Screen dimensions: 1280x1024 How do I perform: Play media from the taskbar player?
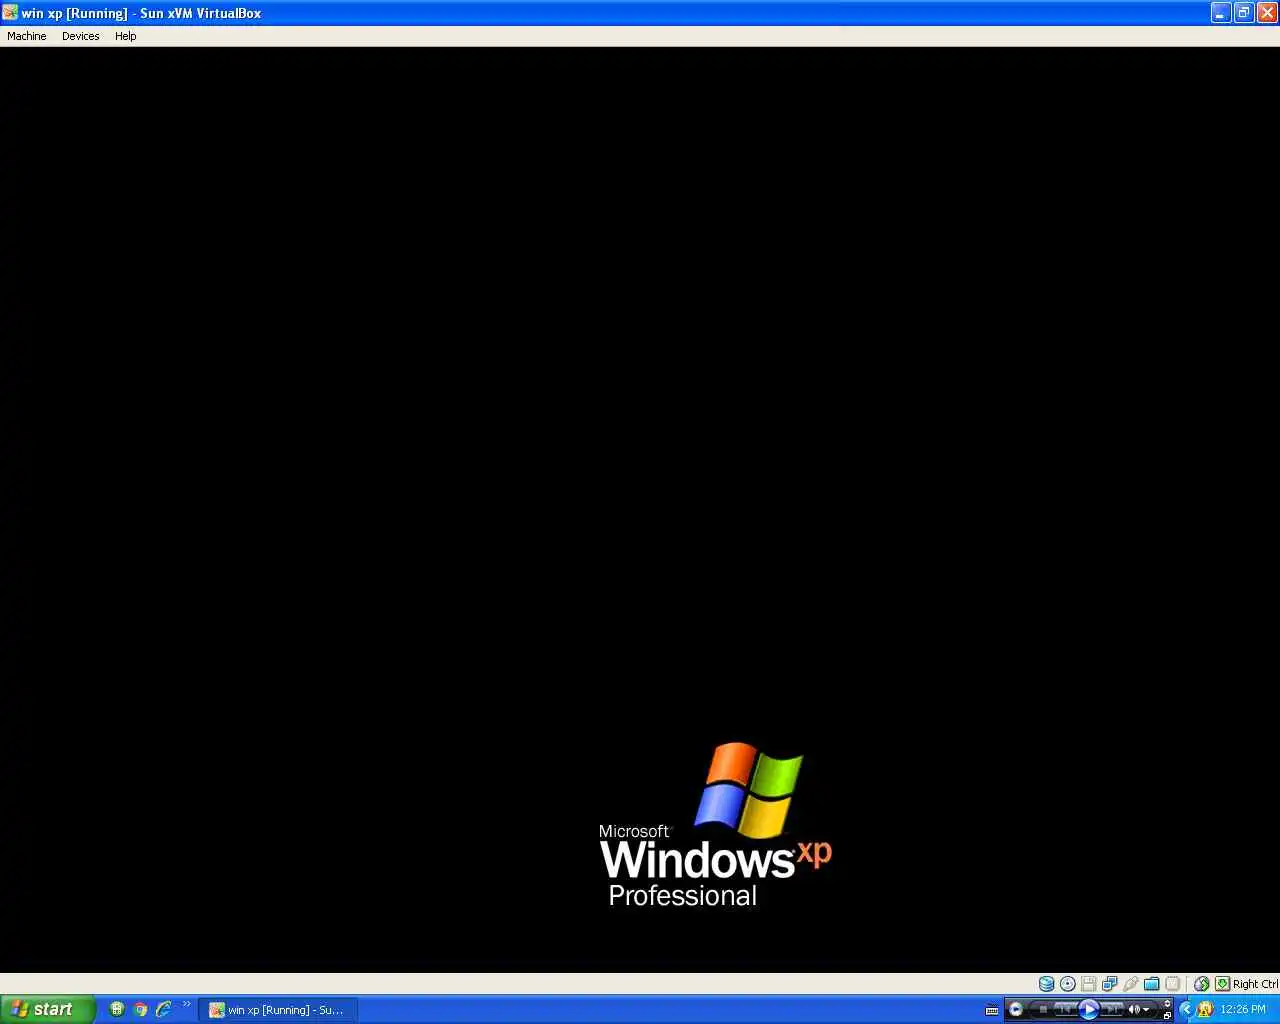coord(1089,1009)
